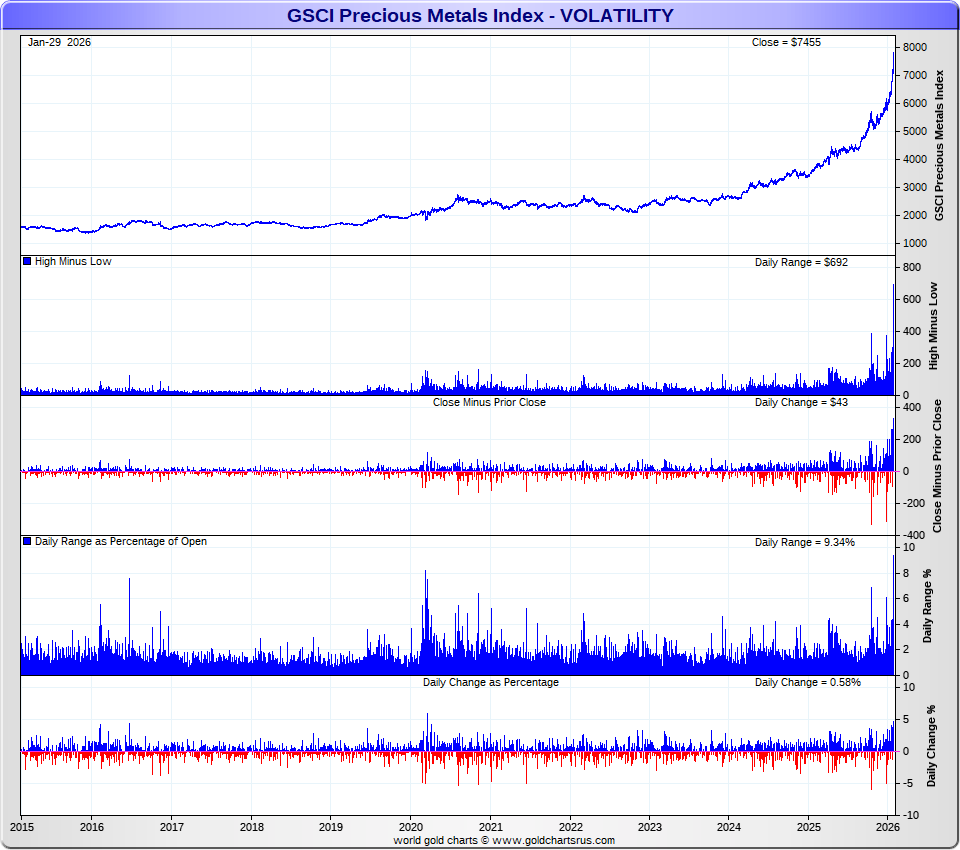Image resolution: width=960 pixels, height=850 pixels.
Task: Click the 'High Minus Low' legend label
Action: pyautogui.click(x=73, y=261)
